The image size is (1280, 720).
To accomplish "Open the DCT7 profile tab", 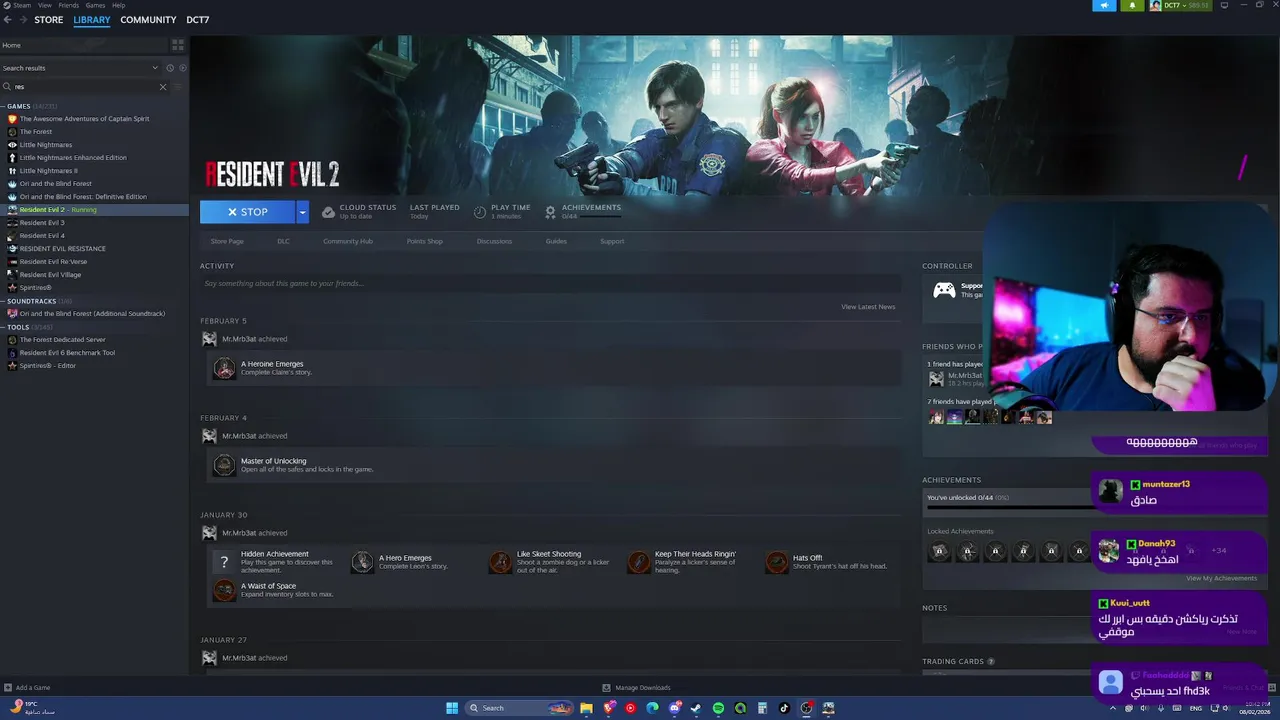I will 198,20.
